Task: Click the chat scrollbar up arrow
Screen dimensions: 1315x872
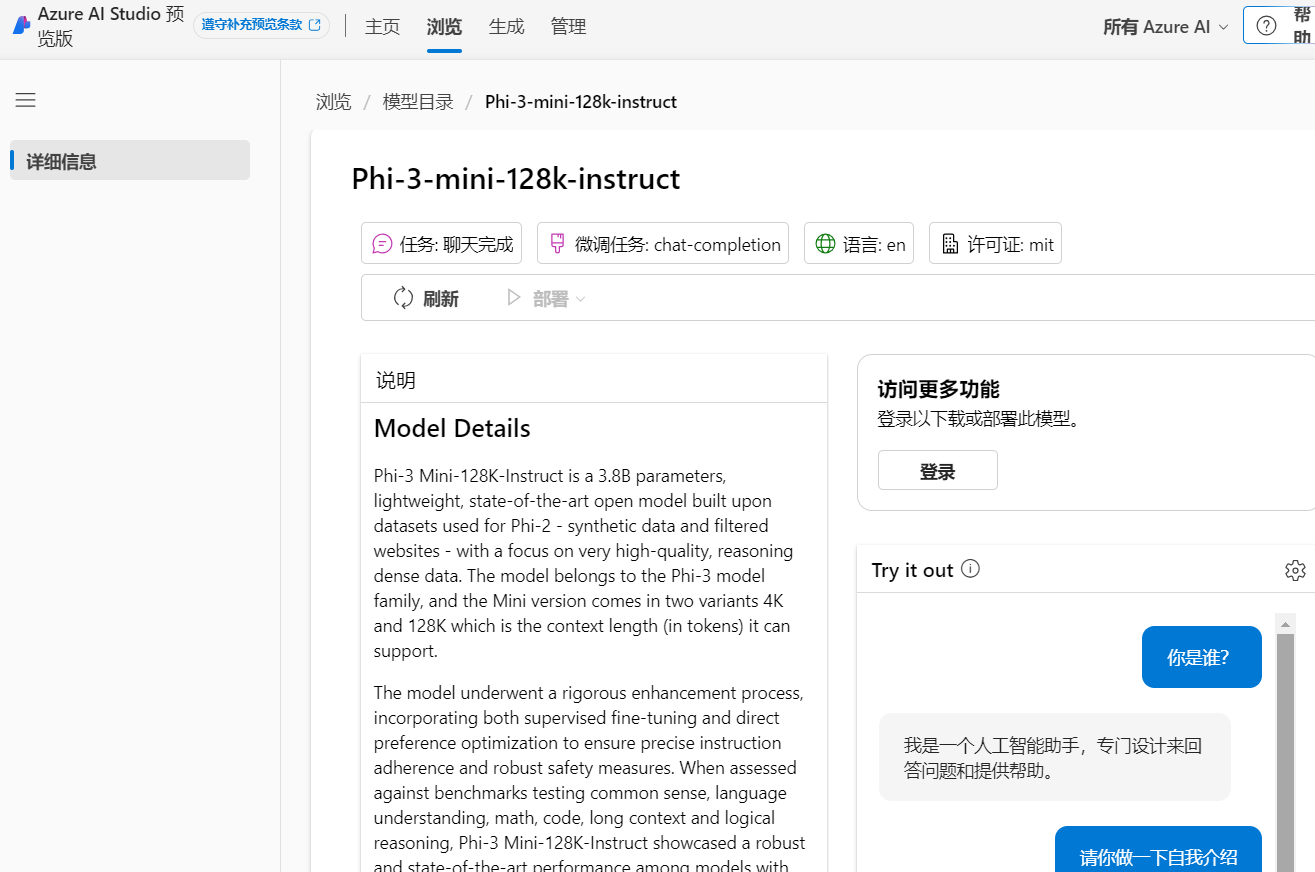Action: 1286,624
